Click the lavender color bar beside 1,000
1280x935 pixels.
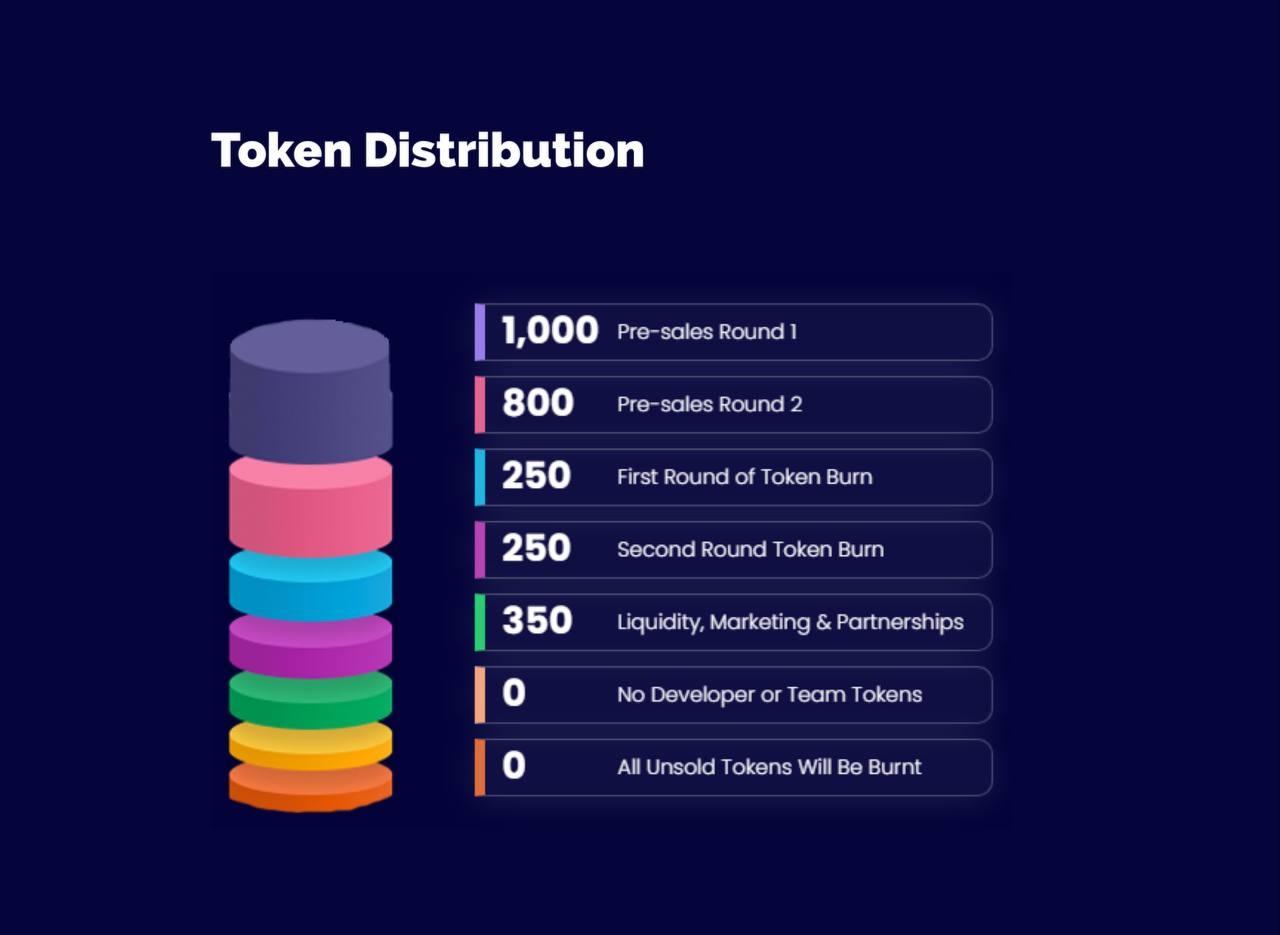tap(480, 332)
